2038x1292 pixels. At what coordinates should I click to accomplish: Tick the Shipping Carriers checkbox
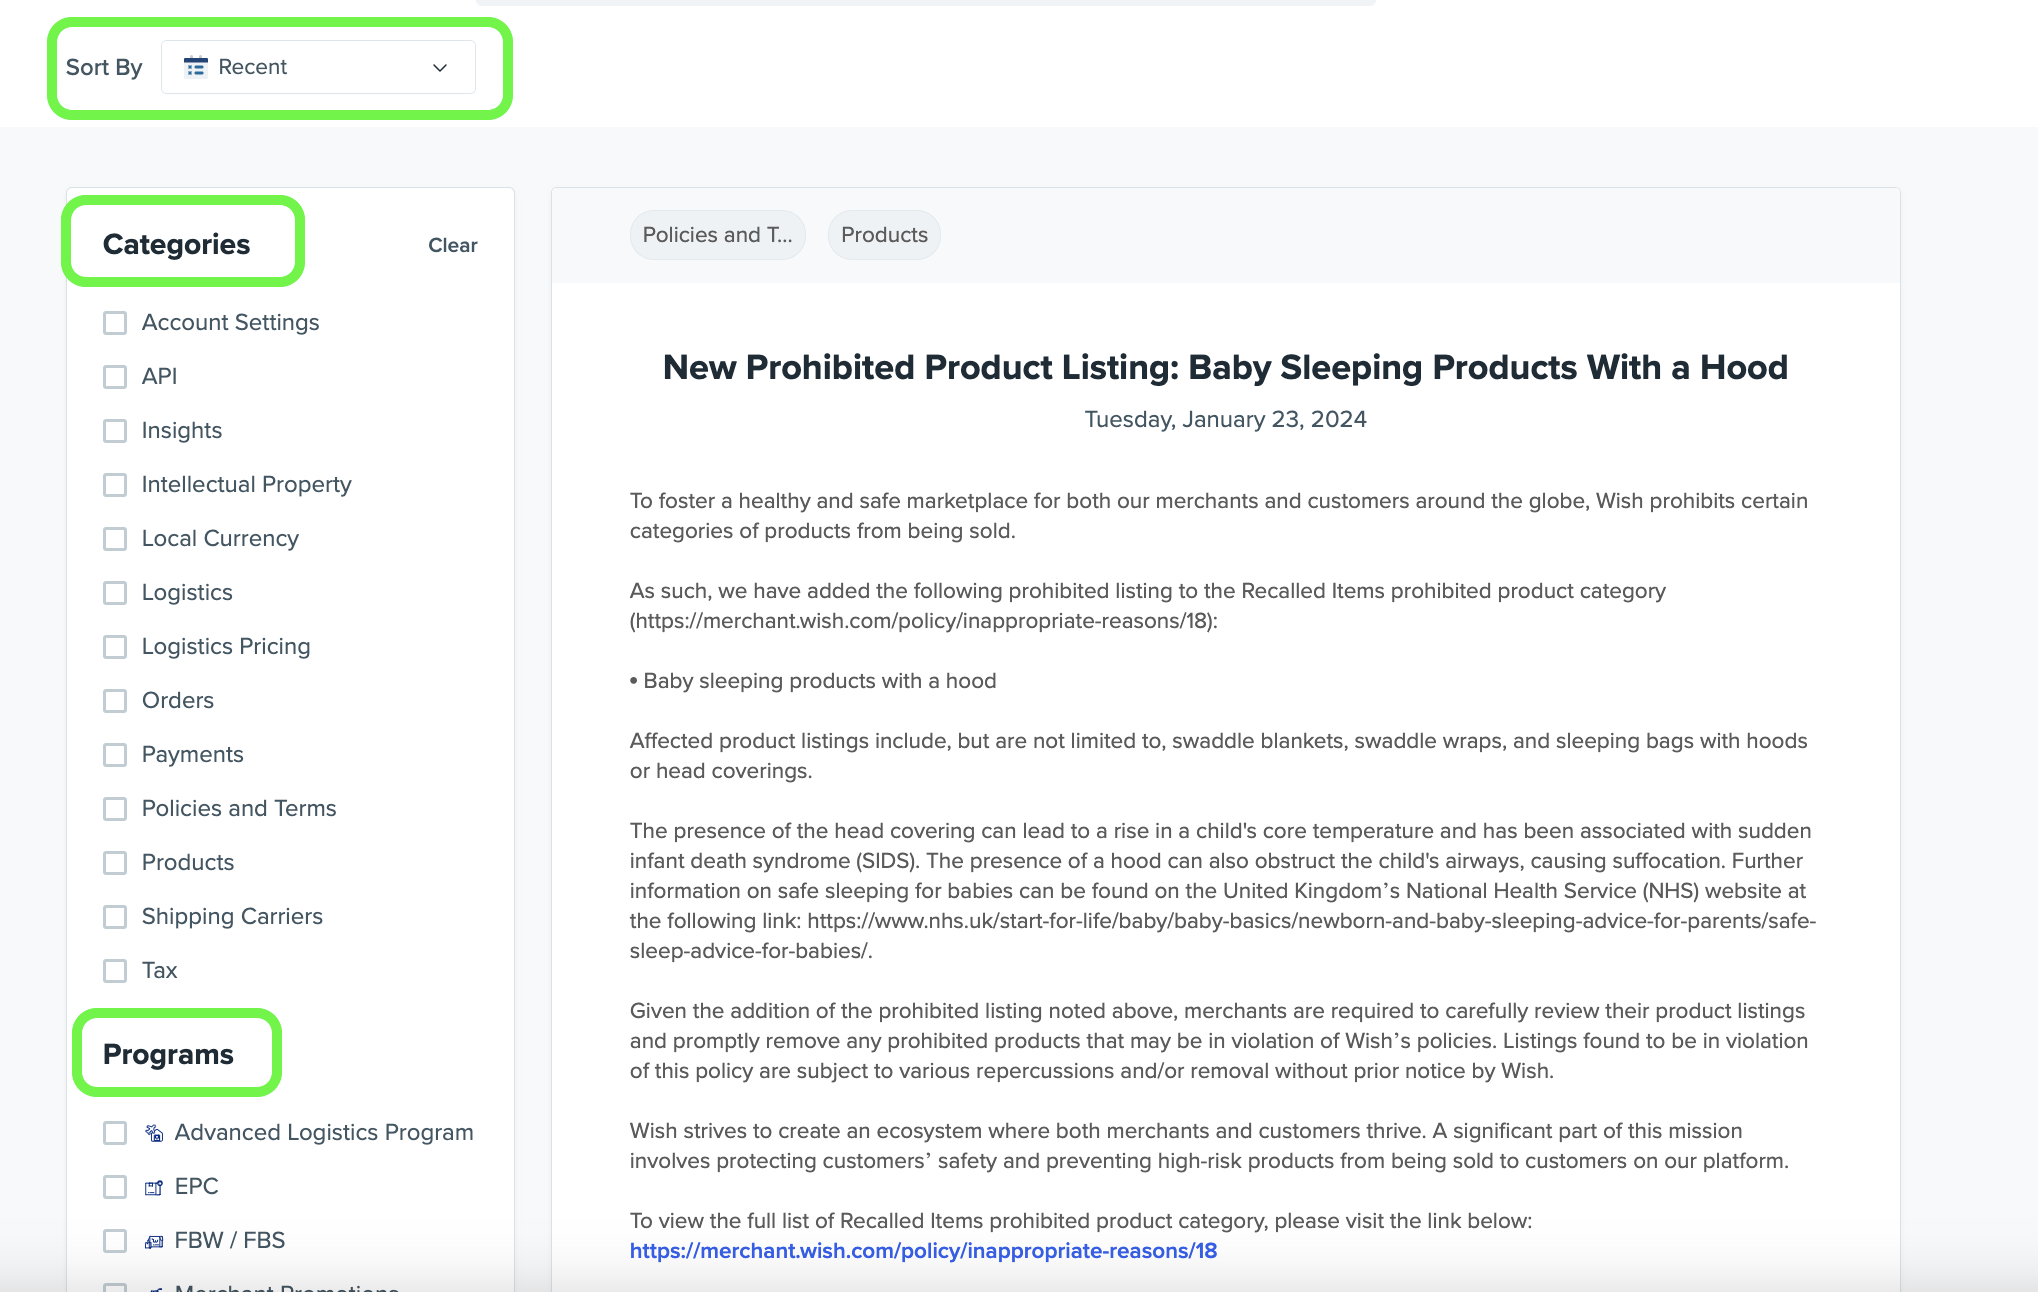(115, 917)
